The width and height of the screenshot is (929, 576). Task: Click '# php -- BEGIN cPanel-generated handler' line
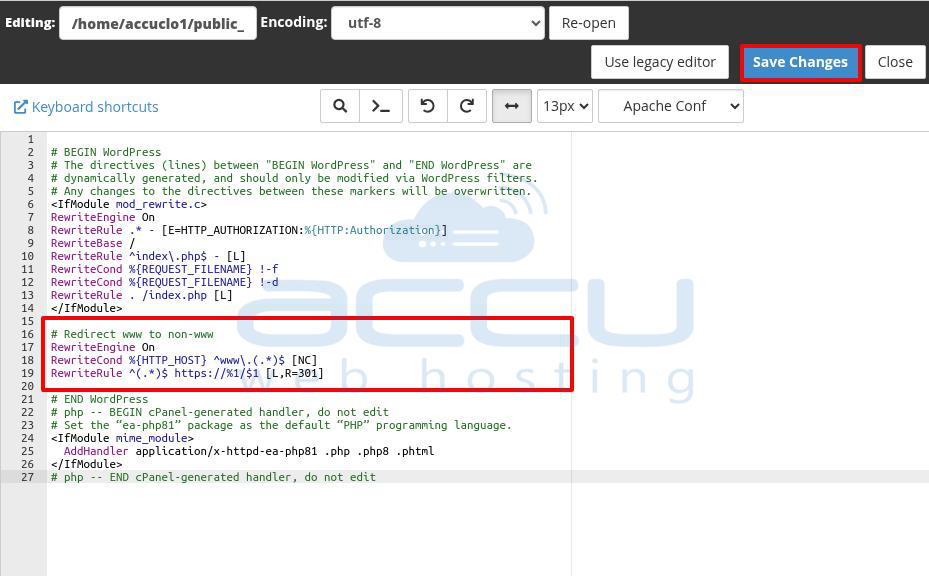pos(220,412)
